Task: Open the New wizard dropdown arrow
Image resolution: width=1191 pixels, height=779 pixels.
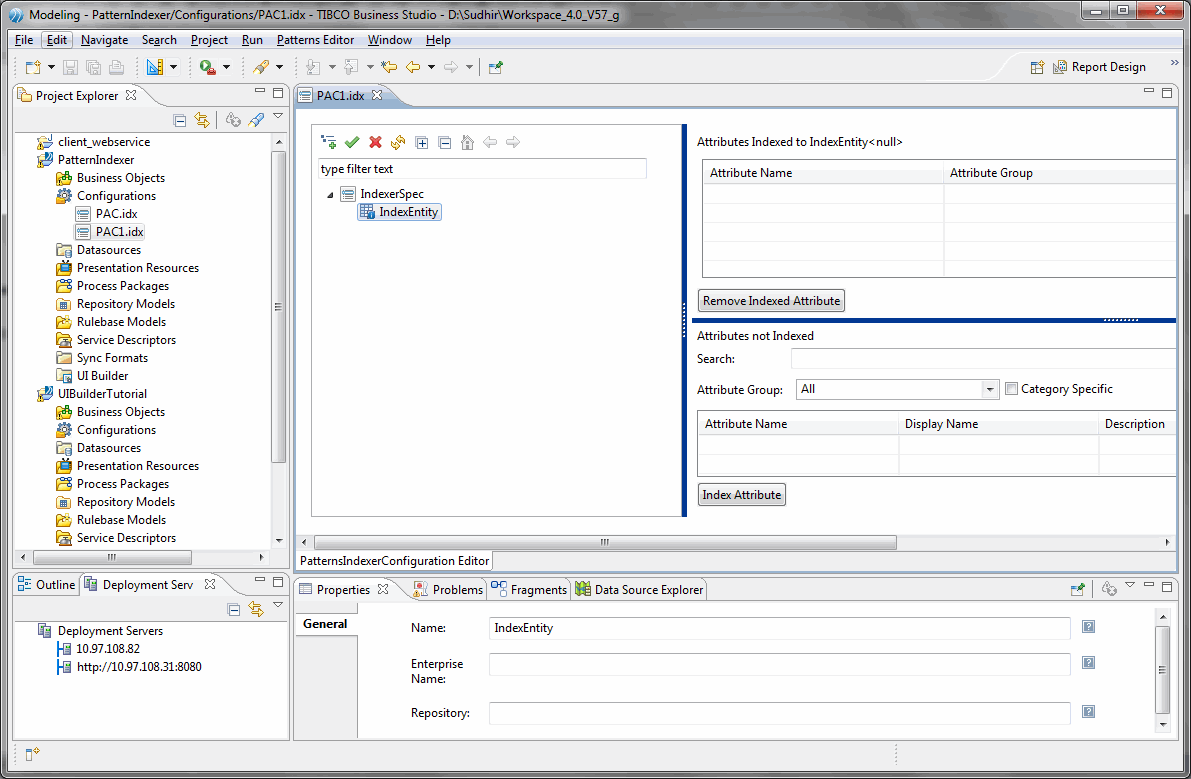Action: (51, 67)
